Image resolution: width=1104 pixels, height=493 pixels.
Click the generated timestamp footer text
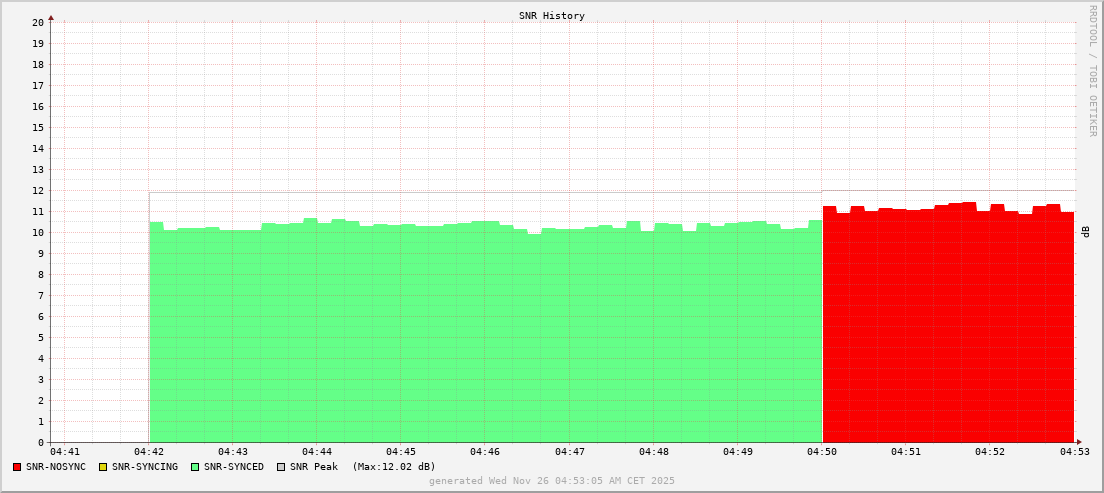tap(552, 481)
